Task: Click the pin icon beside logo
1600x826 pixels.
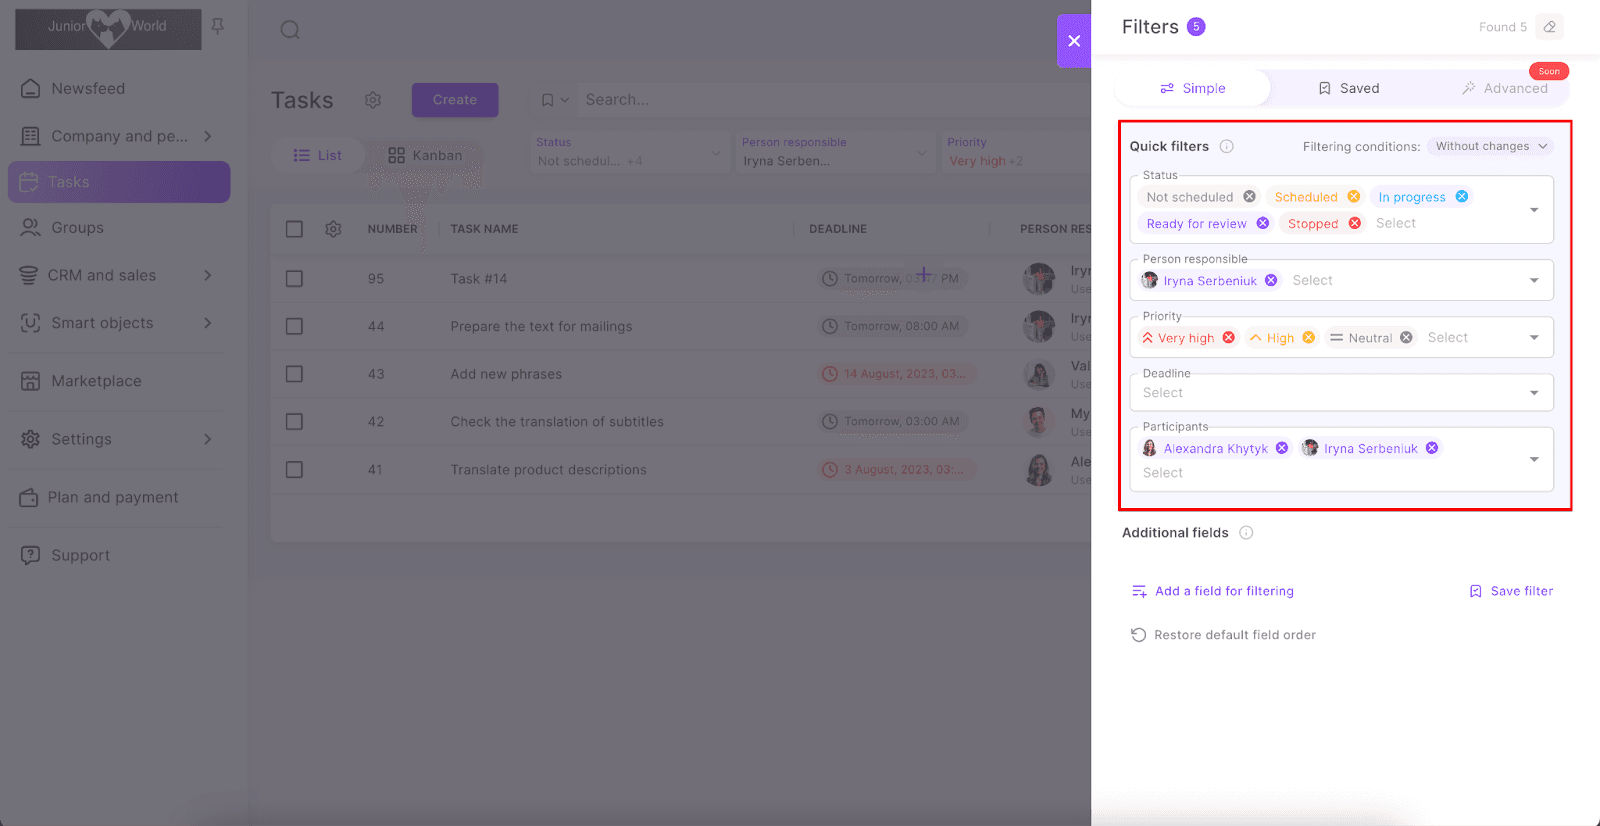Action: (x=218, y=26)
